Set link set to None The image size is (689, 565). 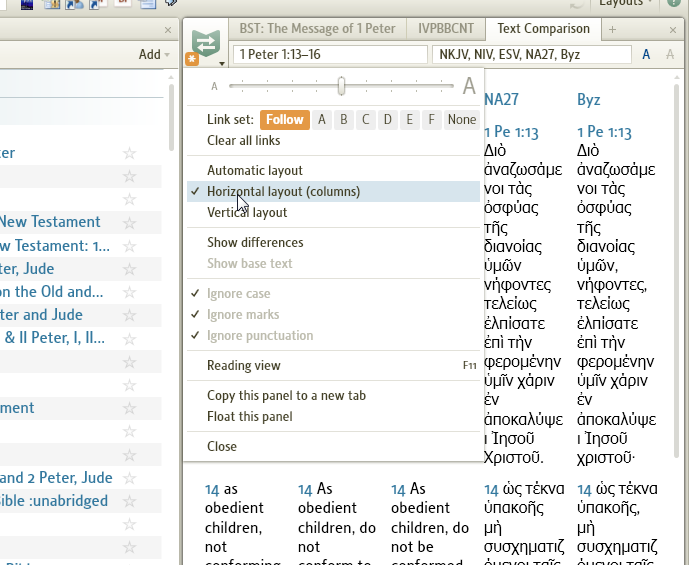(462, 120)
